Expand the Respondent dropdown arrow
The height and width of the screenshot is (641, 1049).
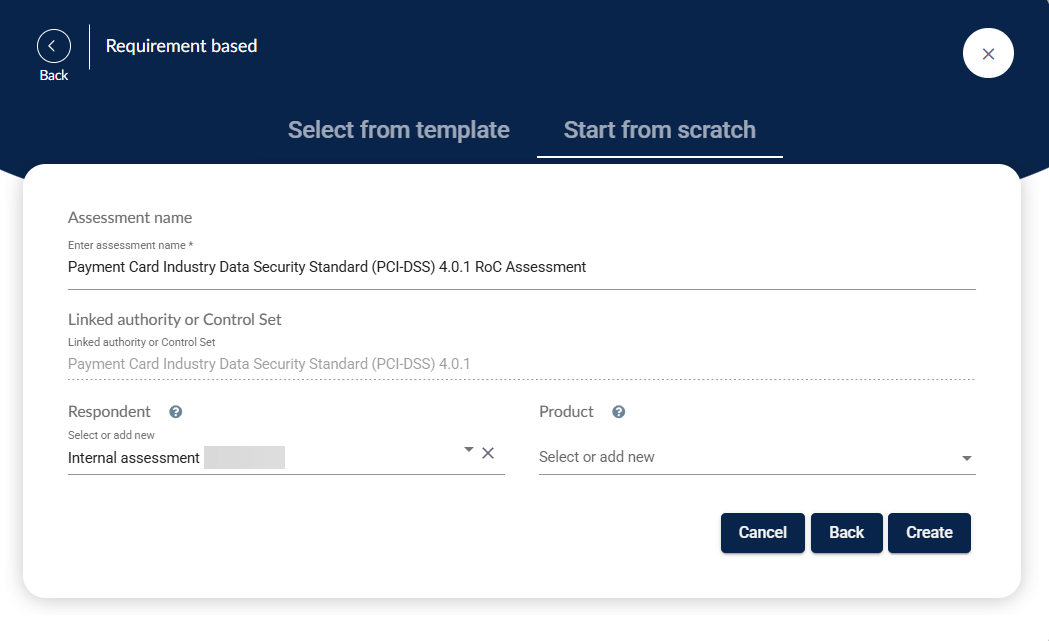(x=468, y=451)
